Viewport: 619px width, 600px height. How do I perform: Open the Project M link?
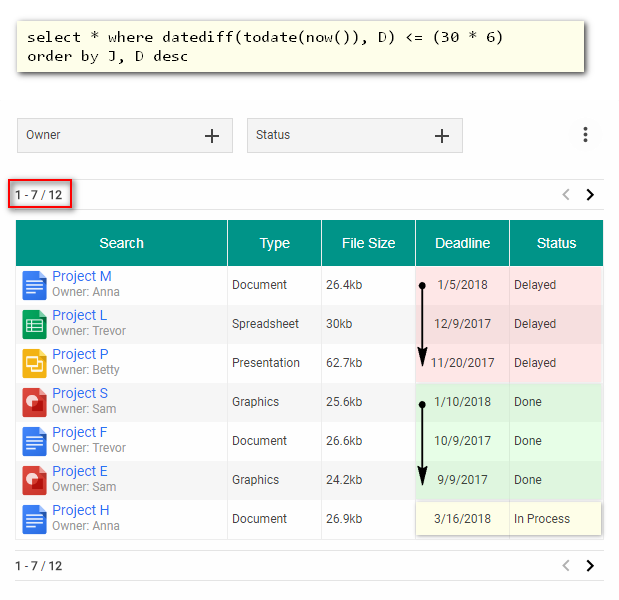(x=82, y=277)
